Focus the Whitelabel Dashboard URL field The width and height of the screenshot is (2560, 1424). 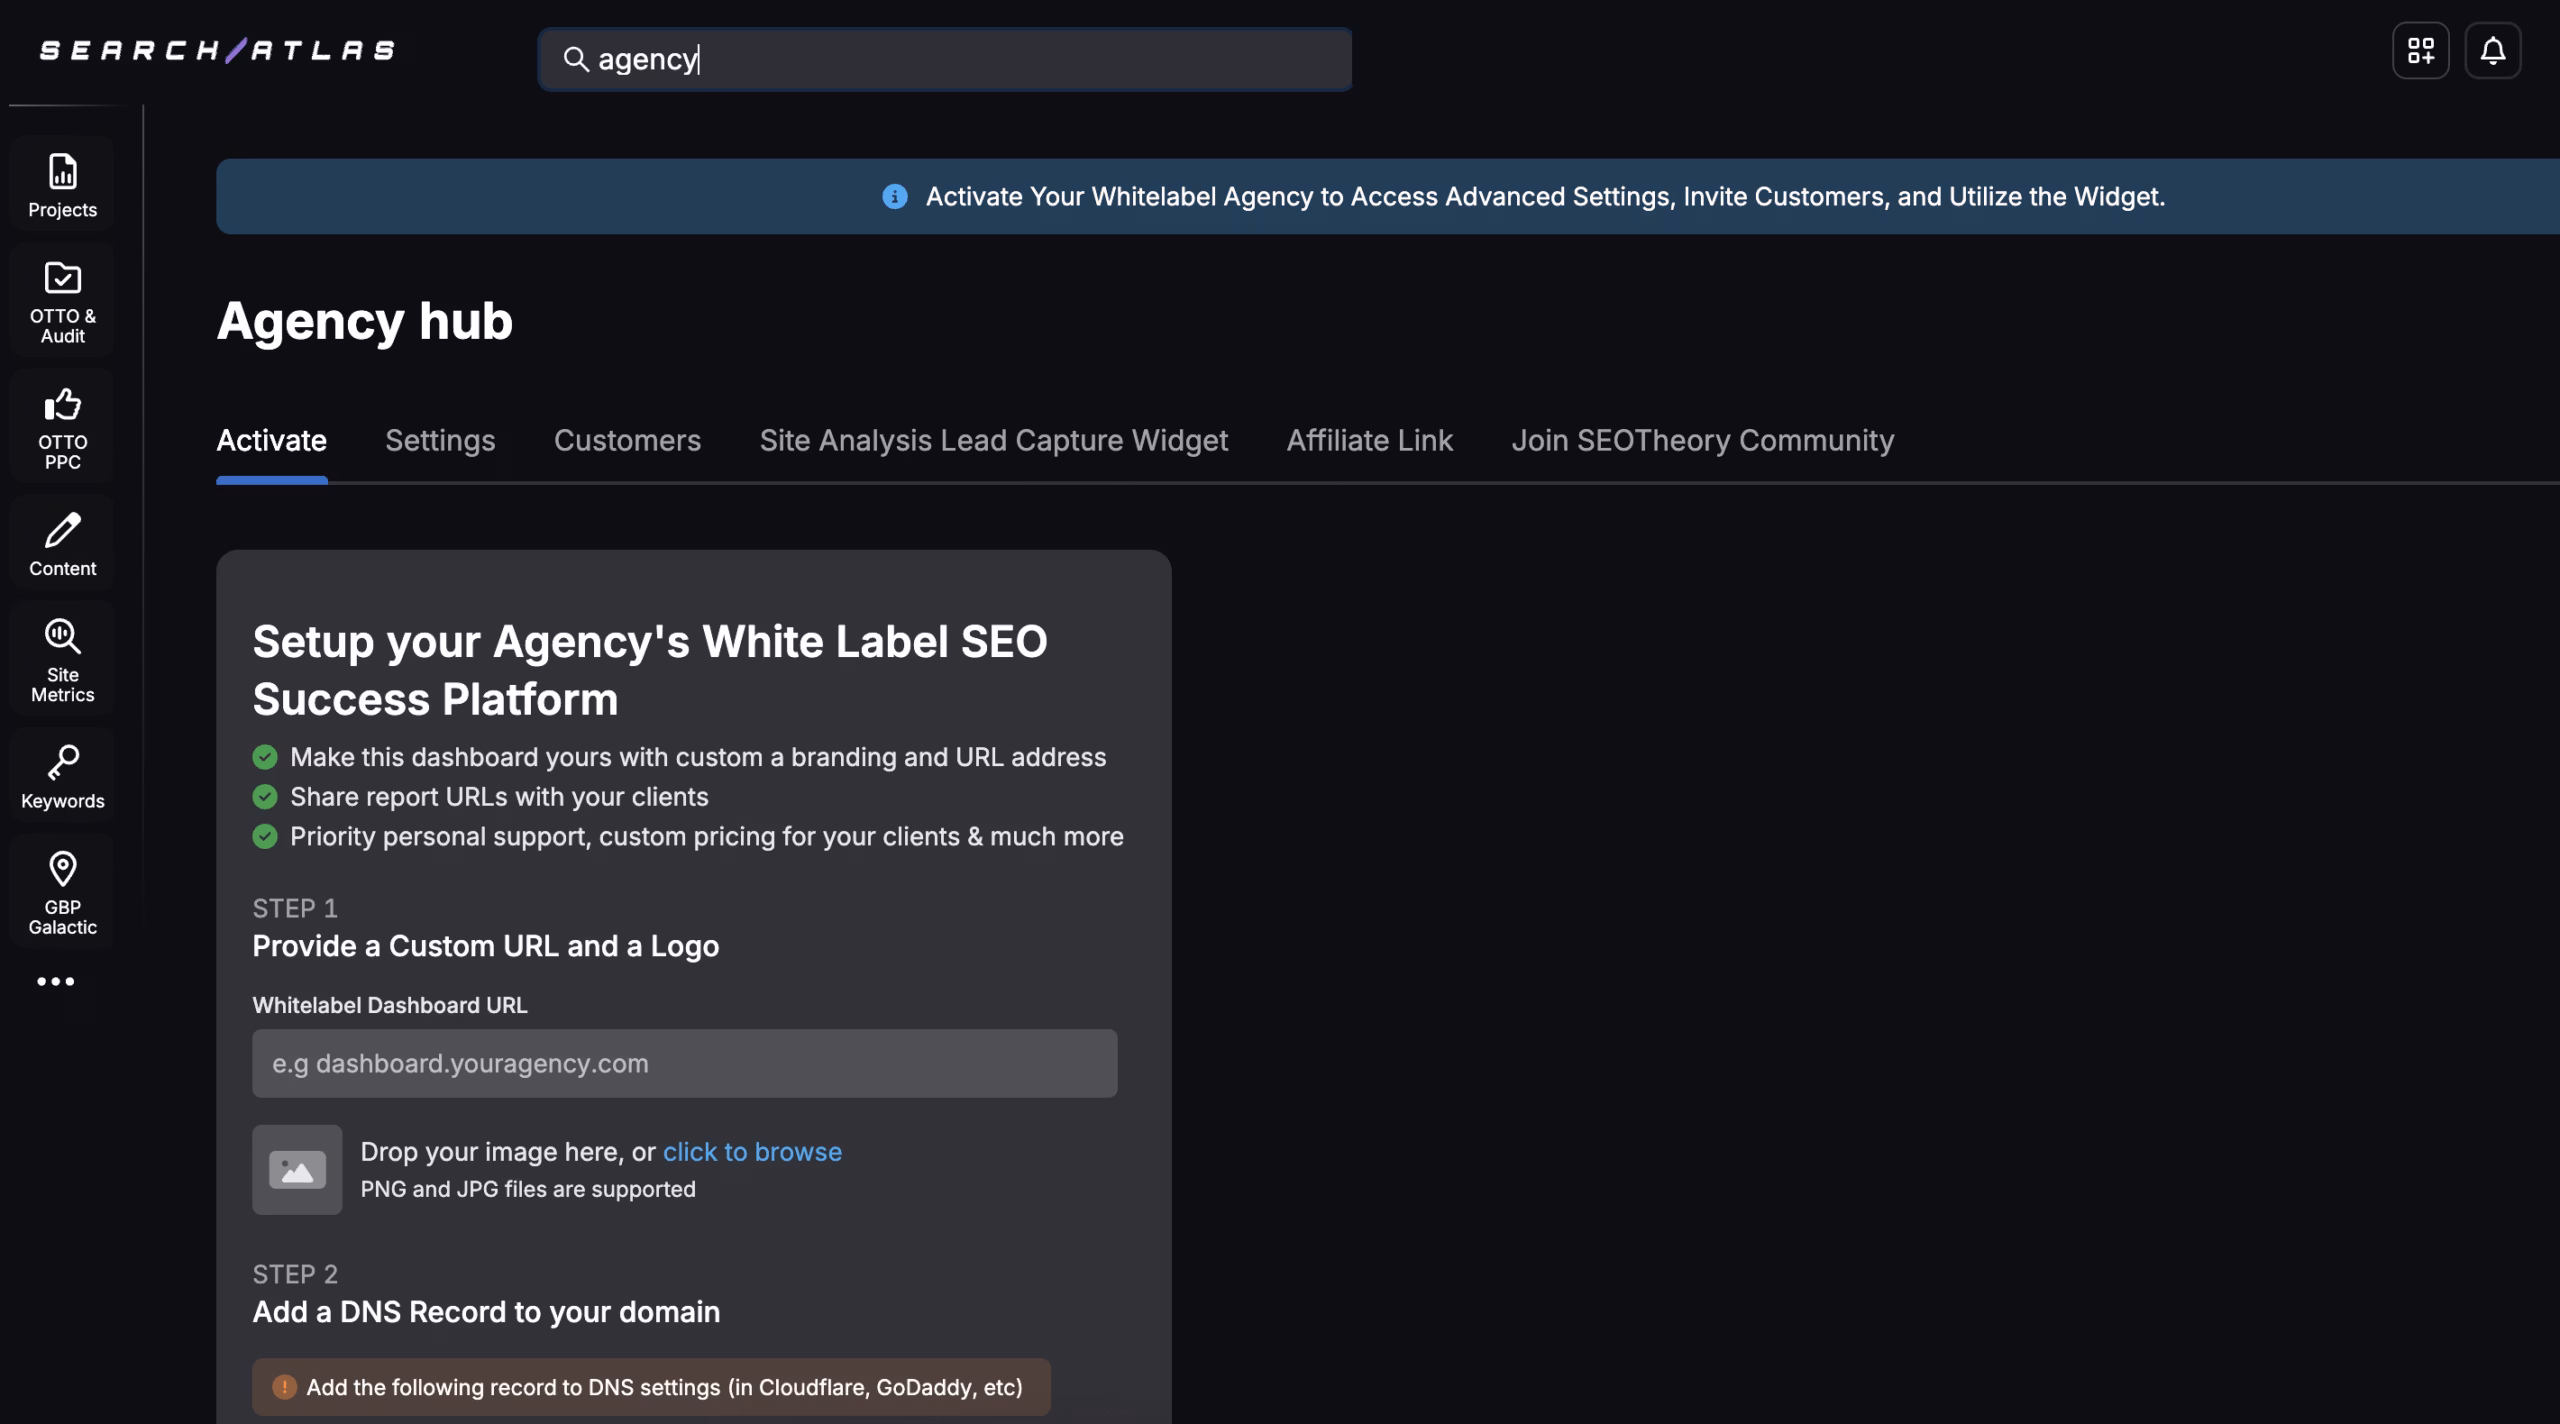pyautogui.click(x=684, y=1064)
